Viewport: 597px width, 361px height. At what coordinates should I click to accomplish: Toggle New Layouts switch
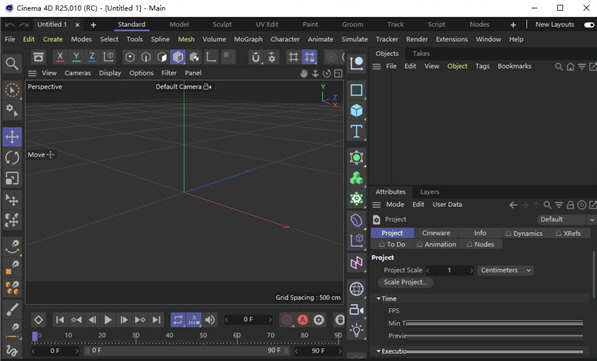click(589, 25)
